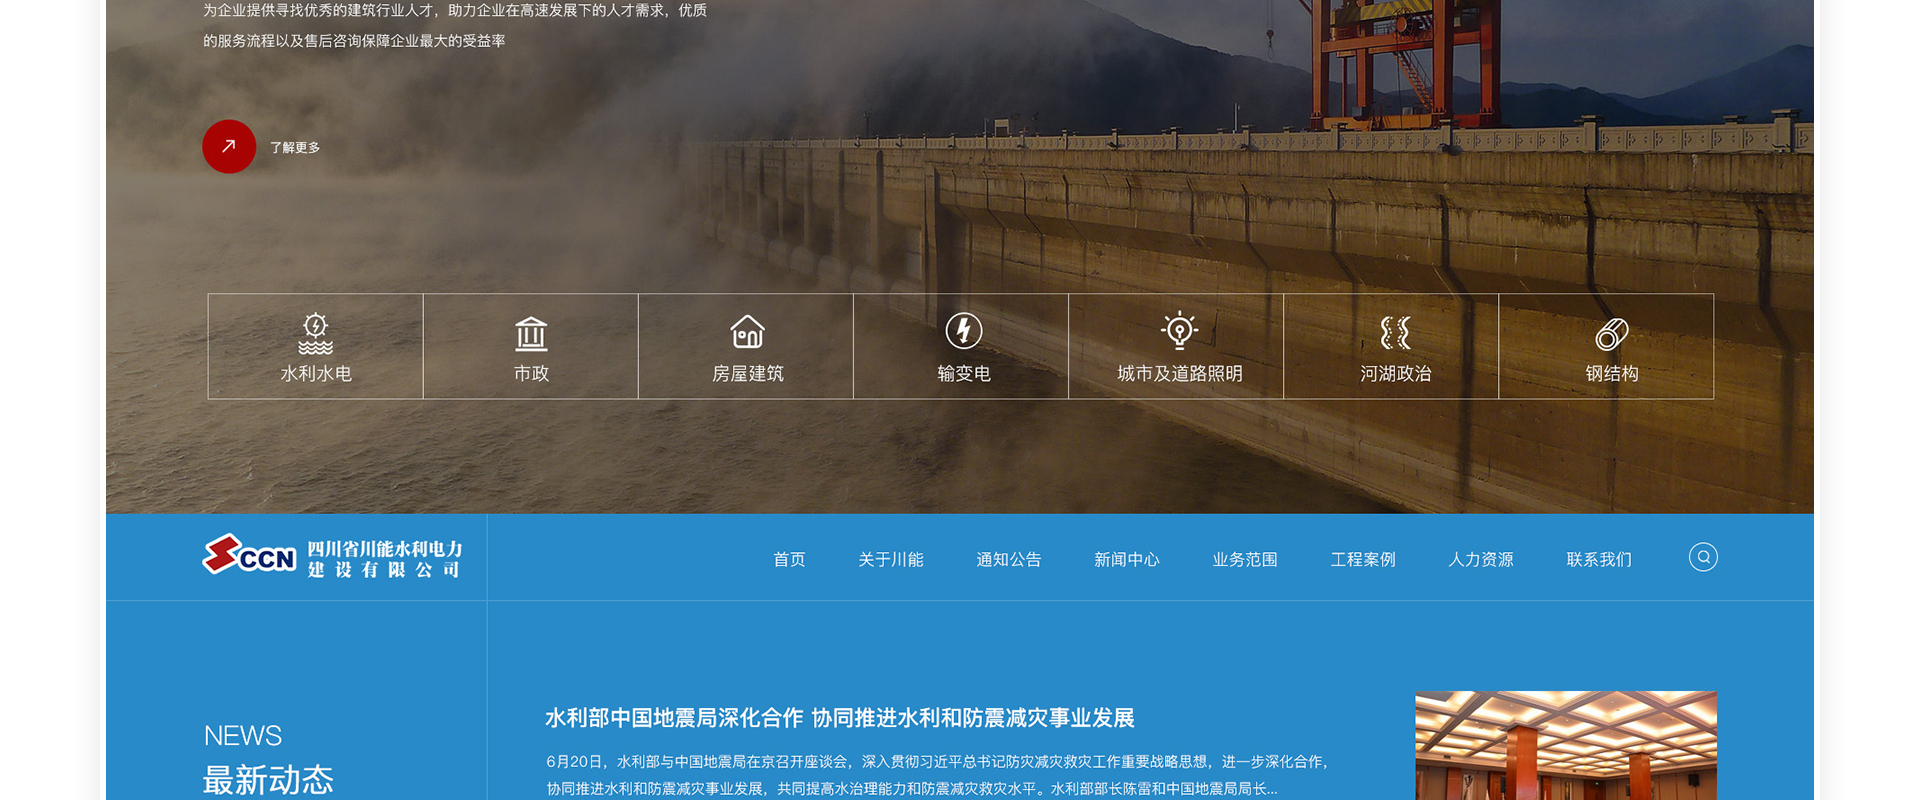Open the 城市及道路照明 light bulb icon
1920x800 pixels.
click(1179, 331)
